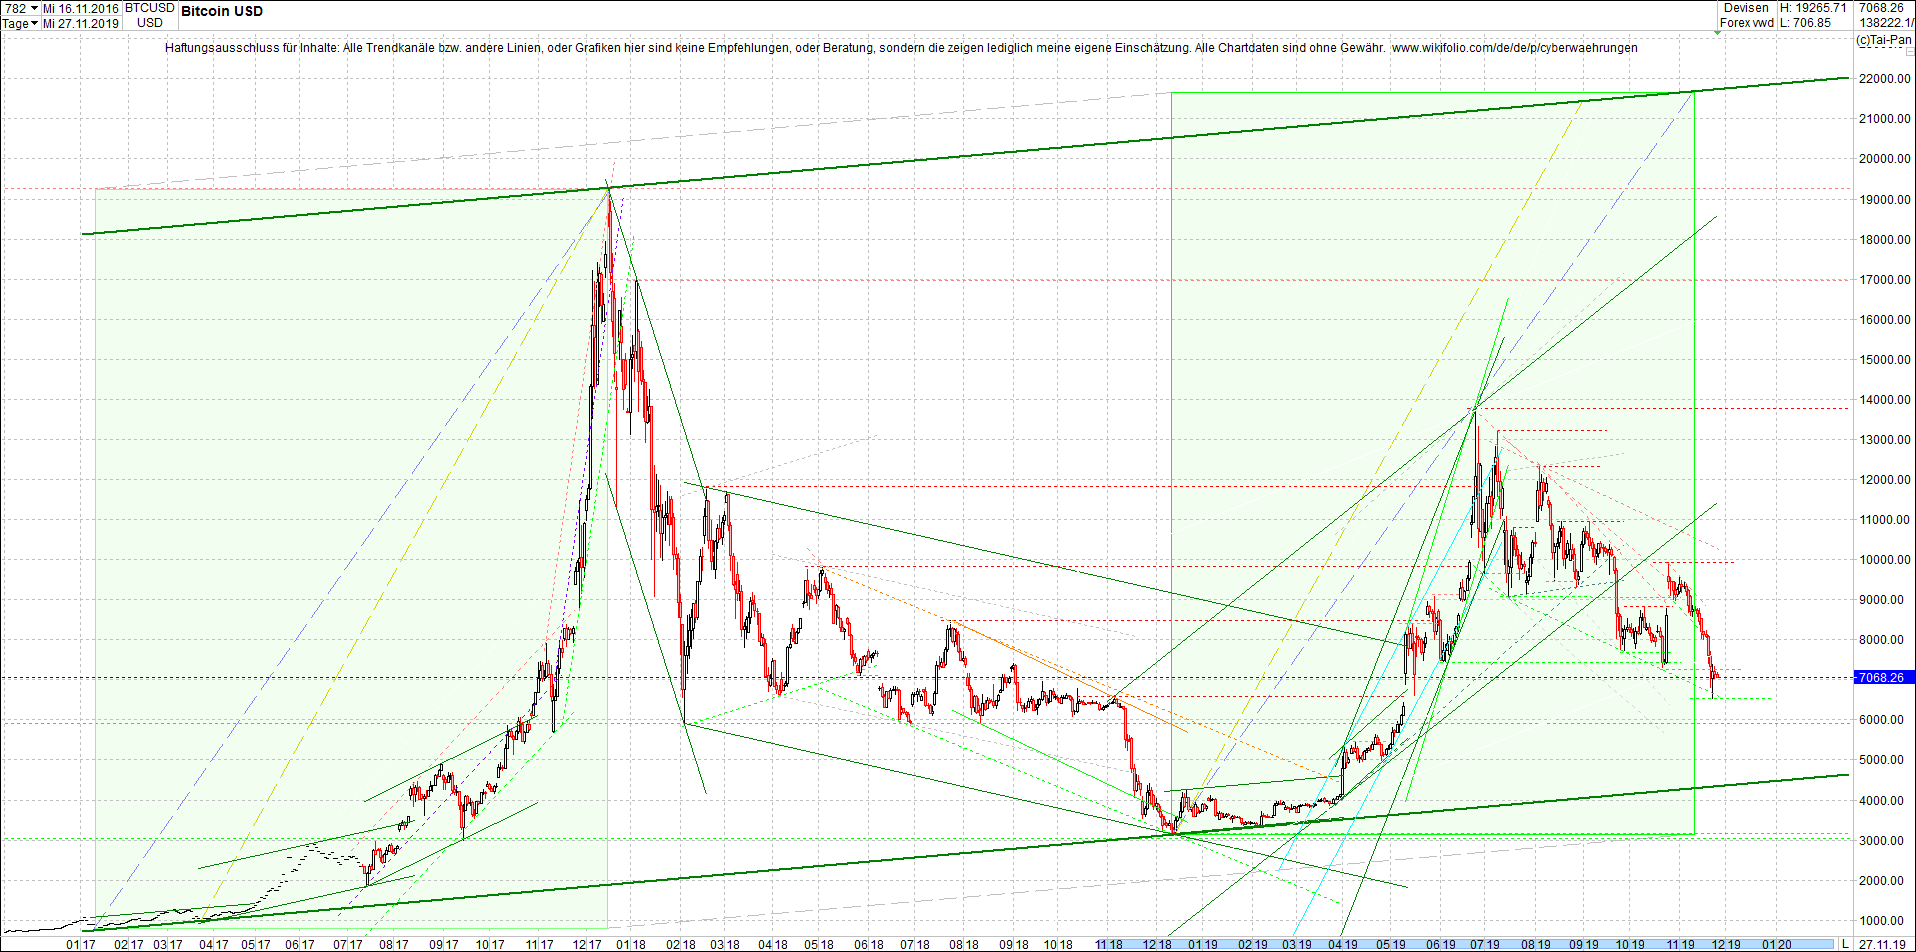1916x952 pixels.
Task: Click the green triangle marker on price axis
Action: click(1717, 33)
